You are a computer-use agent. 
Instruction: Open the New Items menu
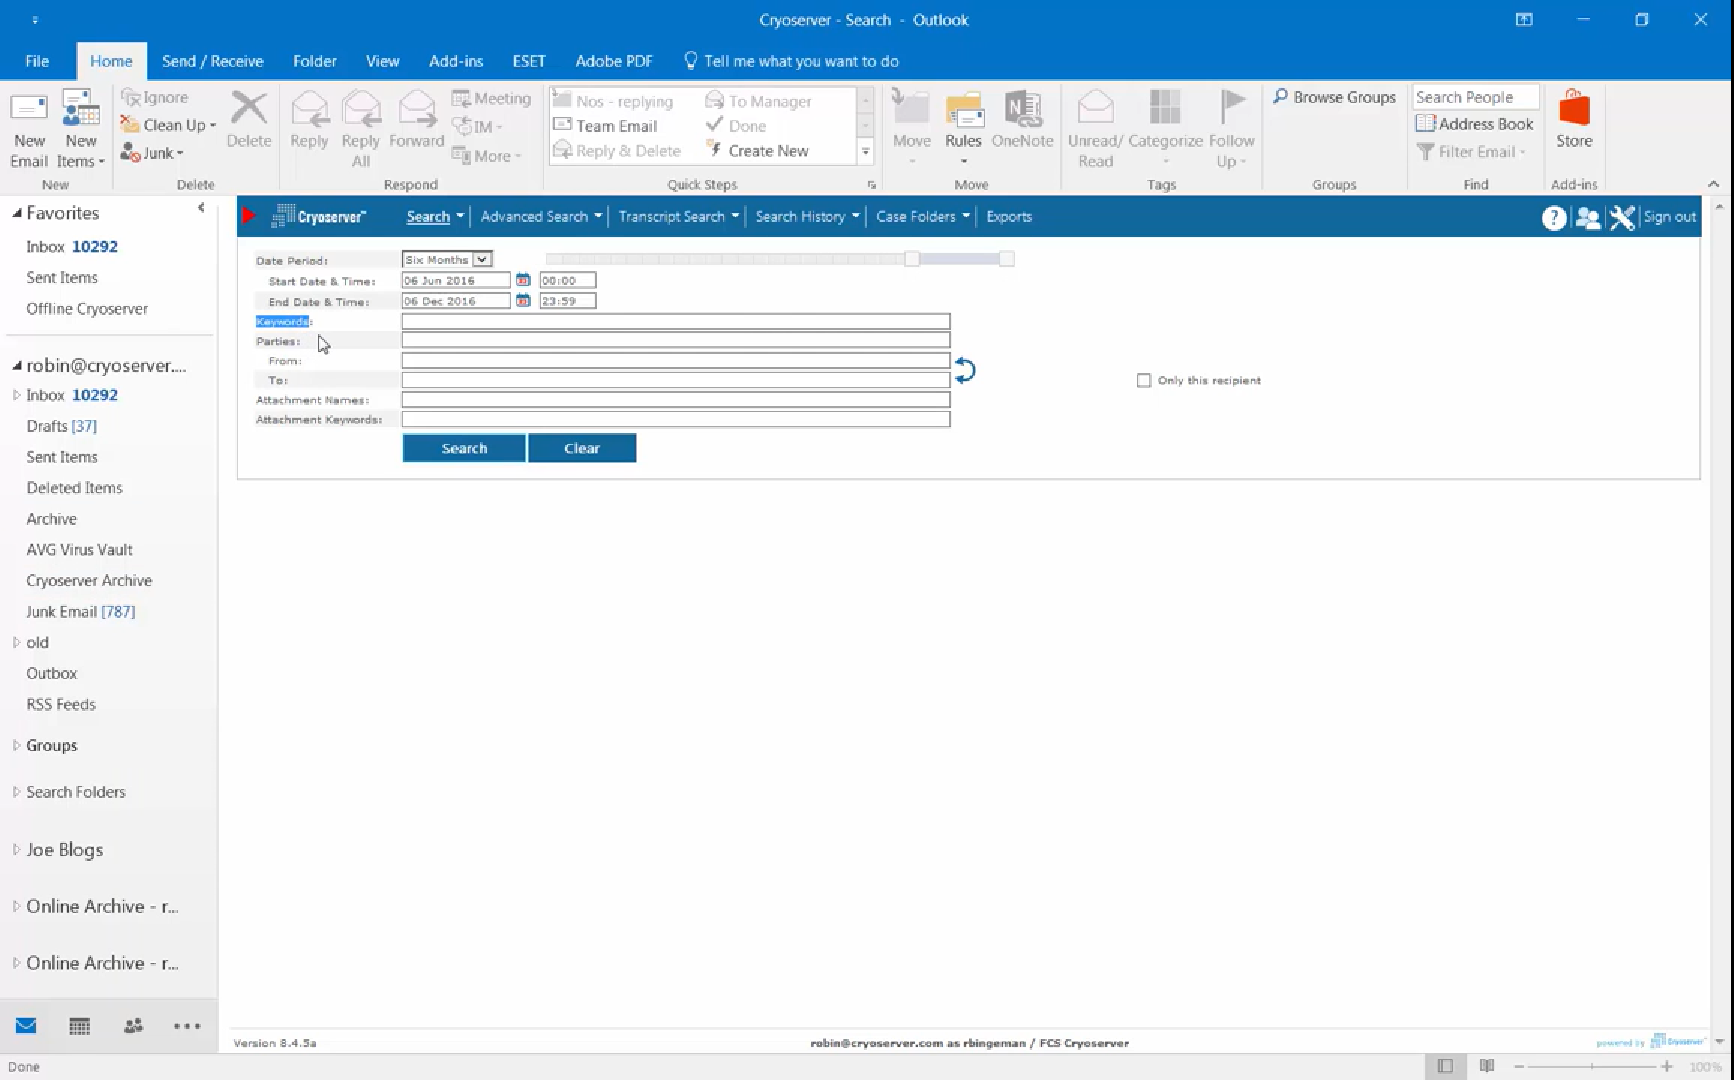[x=81, y=130]
